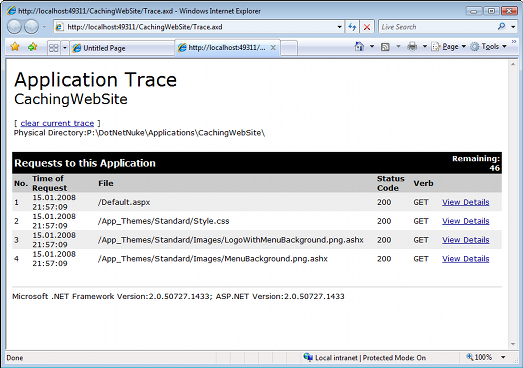View Details for Style.css request
This screenshot has height=368, width=523.
466,221
